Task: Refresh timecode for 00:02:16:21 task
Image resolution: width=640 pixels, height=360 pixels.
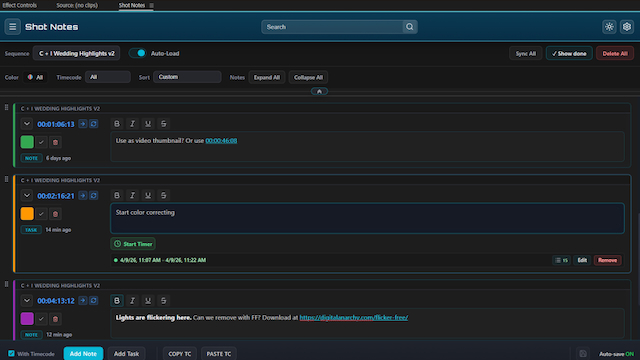Action: click(x=93, y=196)
